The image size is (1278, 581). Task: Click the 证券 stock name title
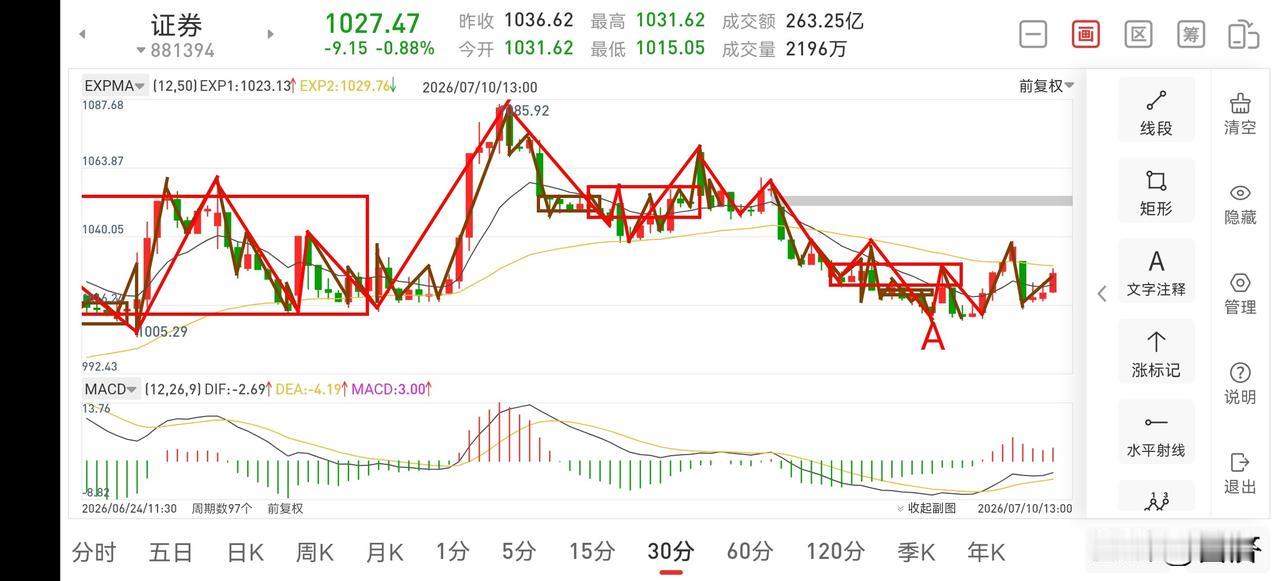click(177, 23)
